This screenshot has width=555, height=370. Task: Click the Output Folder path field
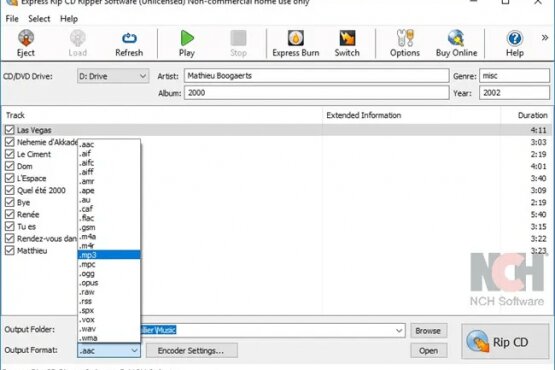click(273, 330)
